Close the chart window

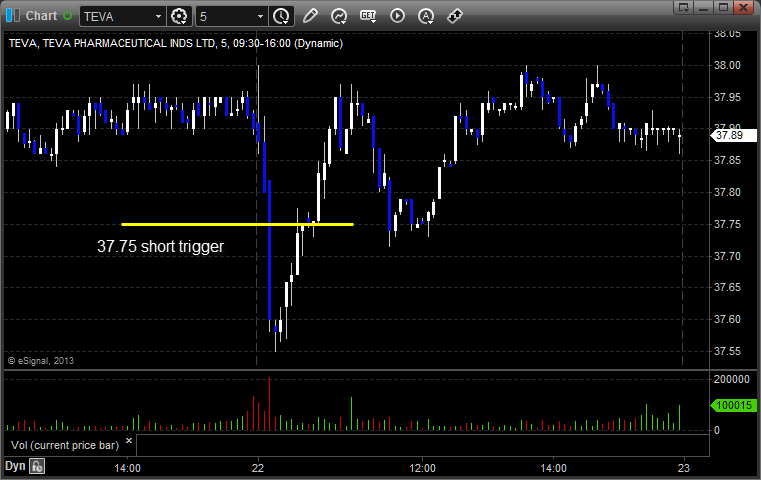(x=743, y=7)
